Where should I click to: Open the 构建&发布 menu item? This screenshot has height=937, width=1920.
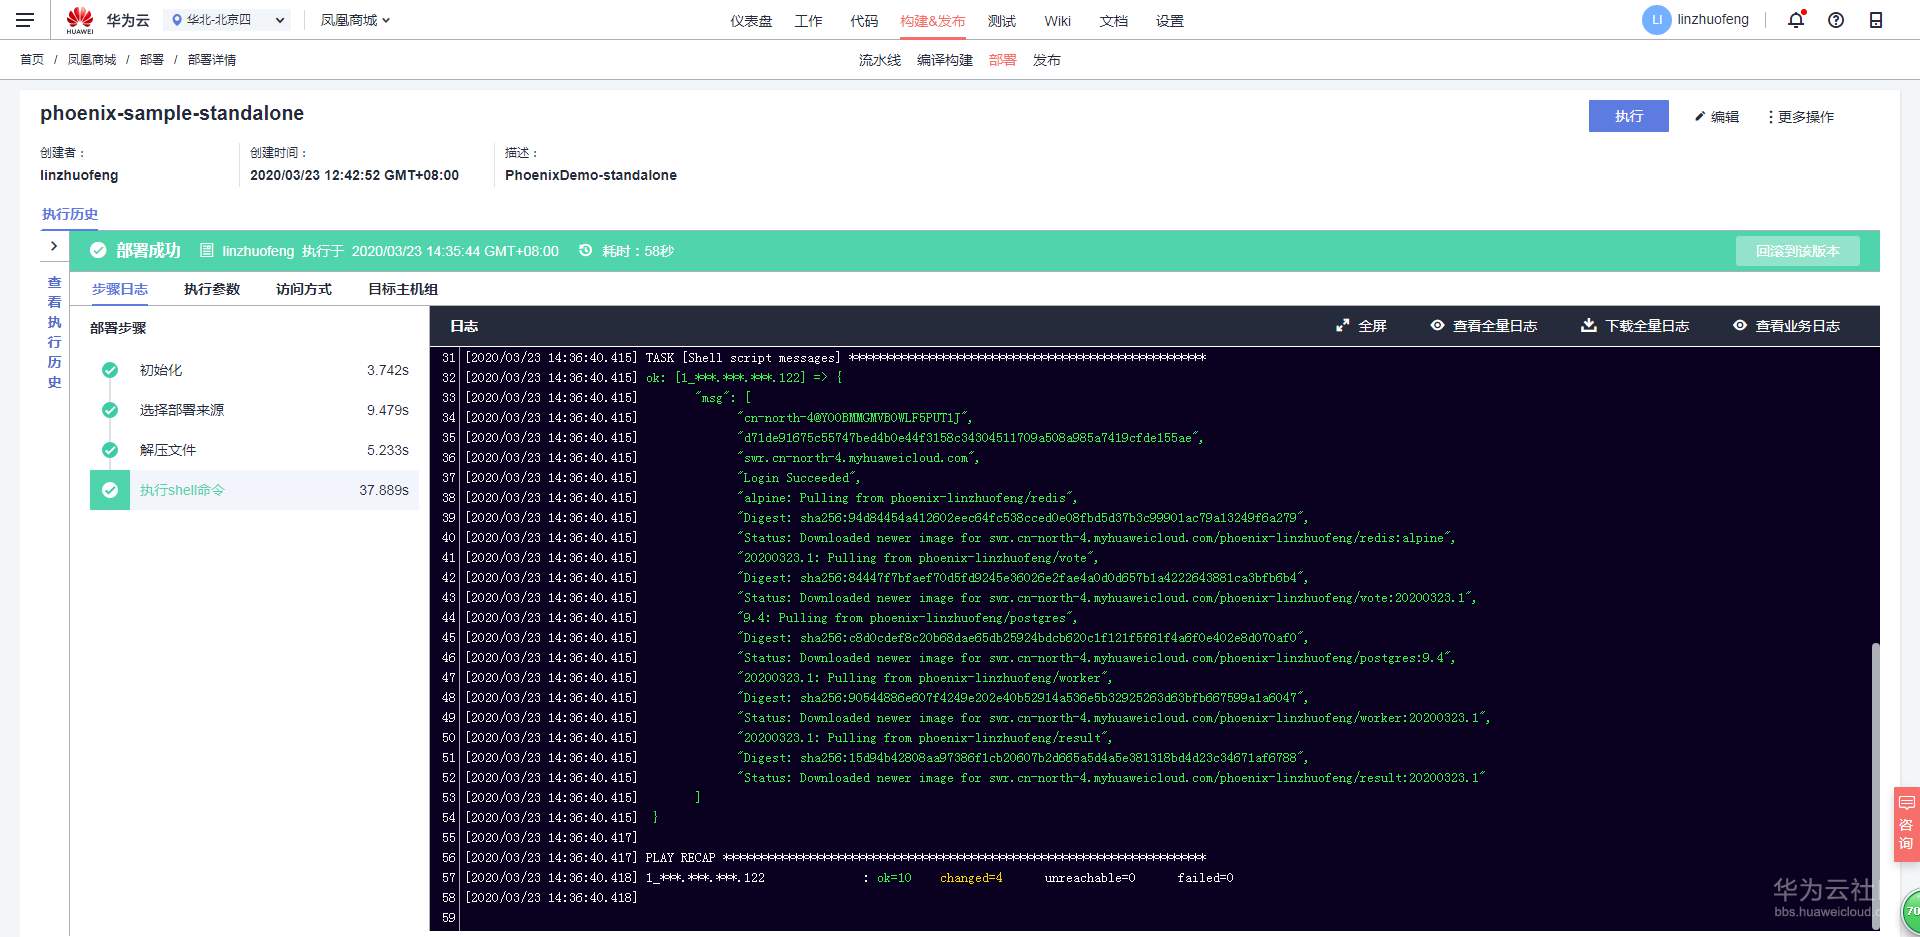point(932,21)
